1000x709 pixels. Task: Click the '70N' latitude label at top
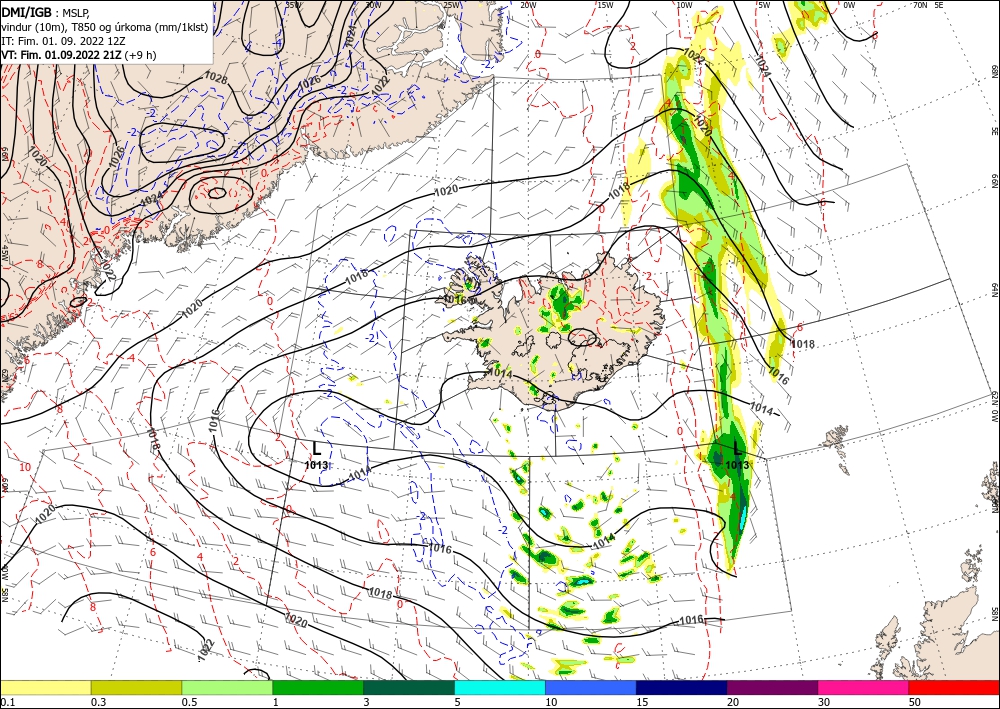[920, 5]
